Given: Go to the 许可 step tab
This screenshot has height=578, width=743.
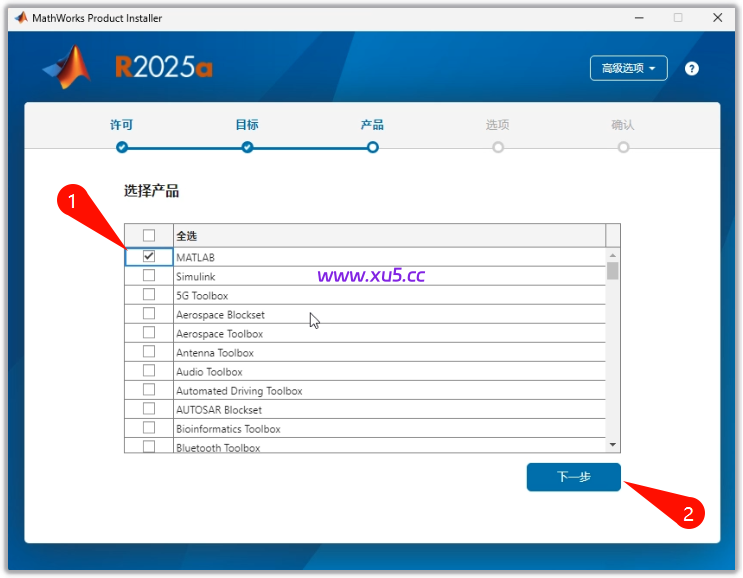Looking at the screenshot, I should [122, 125].
